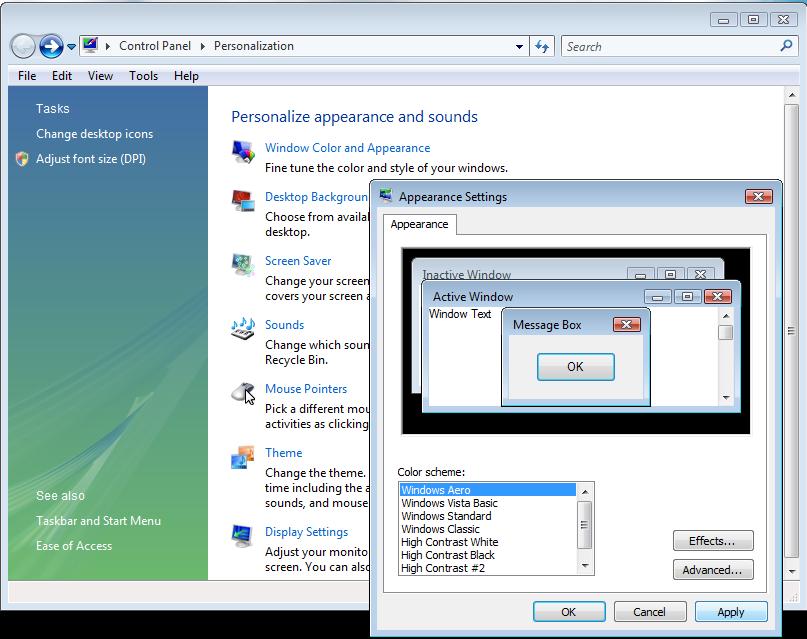Open the Tools menu
807x639 pixels.
coord(144,76)
